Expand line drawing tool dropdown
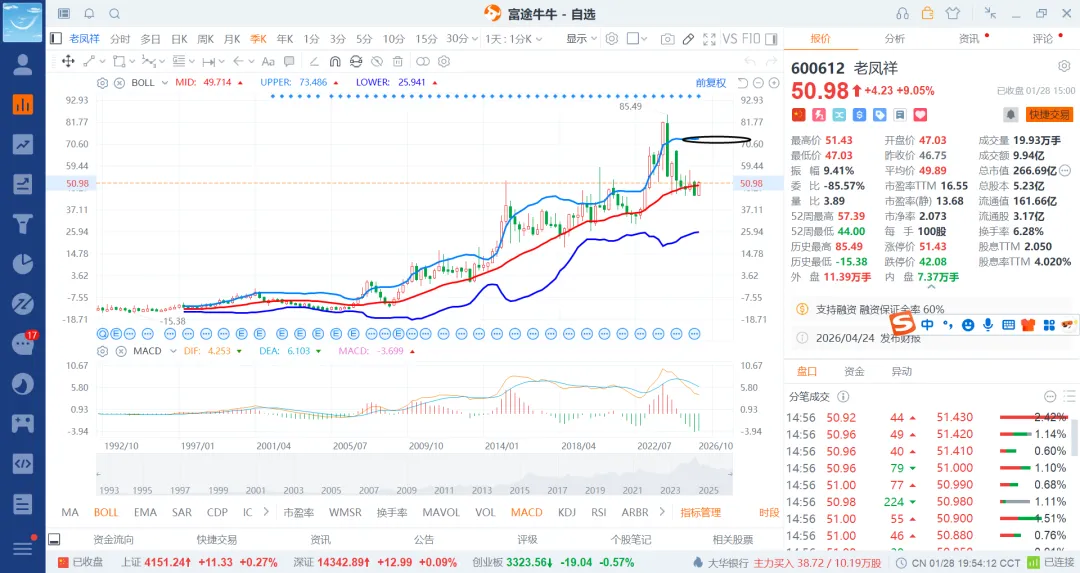This screenshot has height=573, width=1080. pos(103,61)
